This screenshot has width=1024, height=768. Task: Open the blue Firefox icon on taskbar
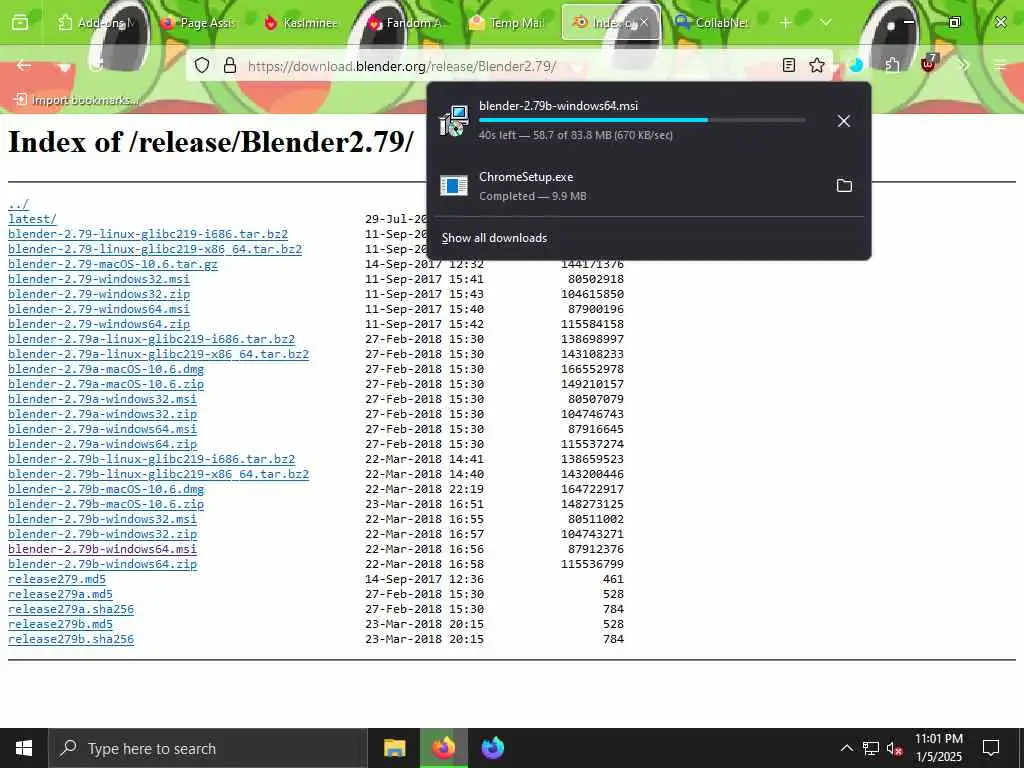coord(493,748)
